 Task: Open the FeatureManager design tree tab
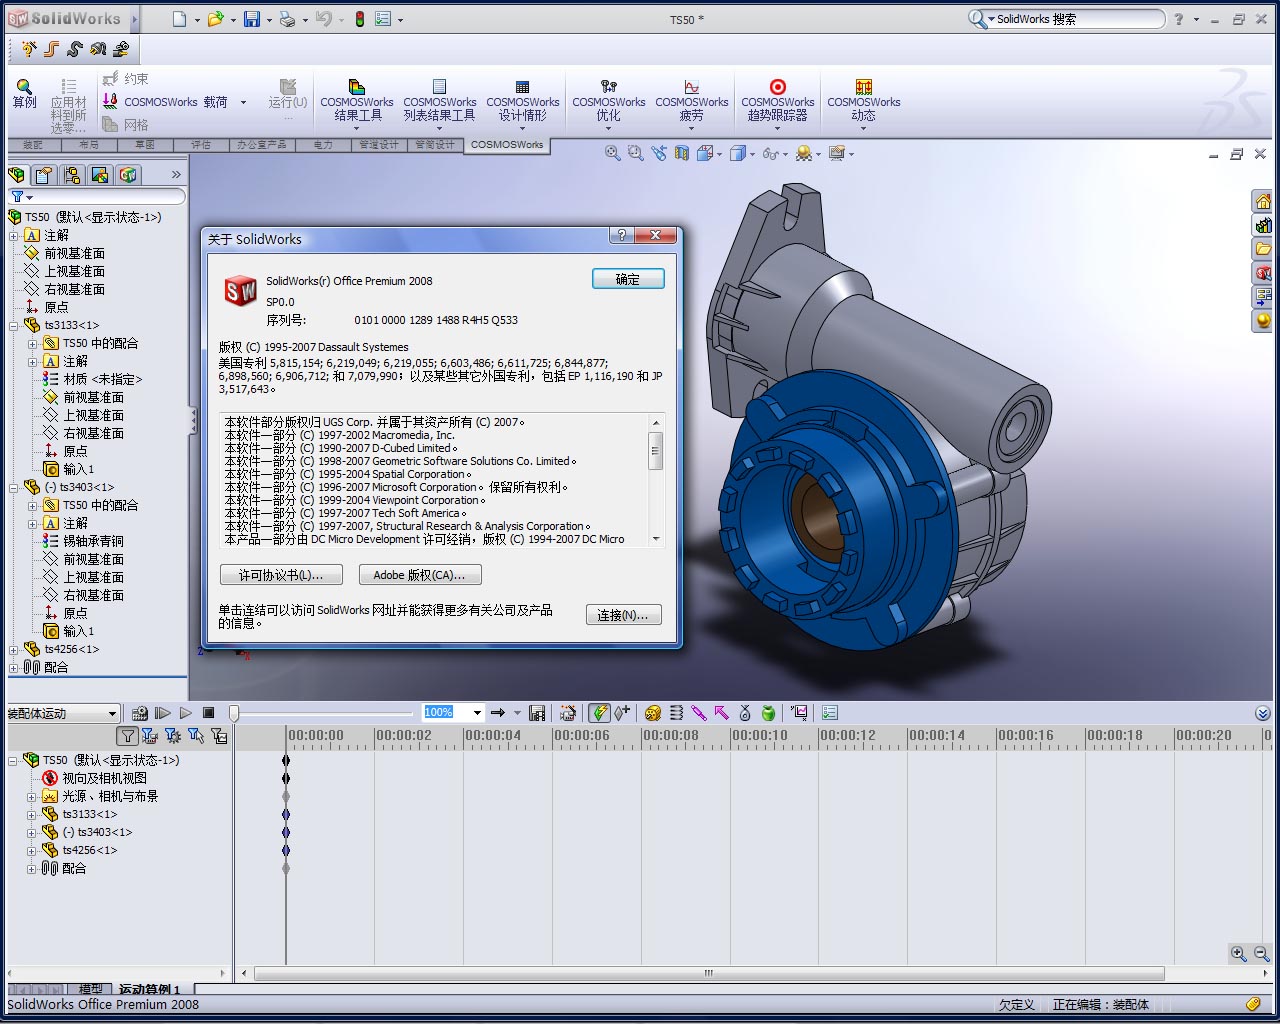[17, 175]
